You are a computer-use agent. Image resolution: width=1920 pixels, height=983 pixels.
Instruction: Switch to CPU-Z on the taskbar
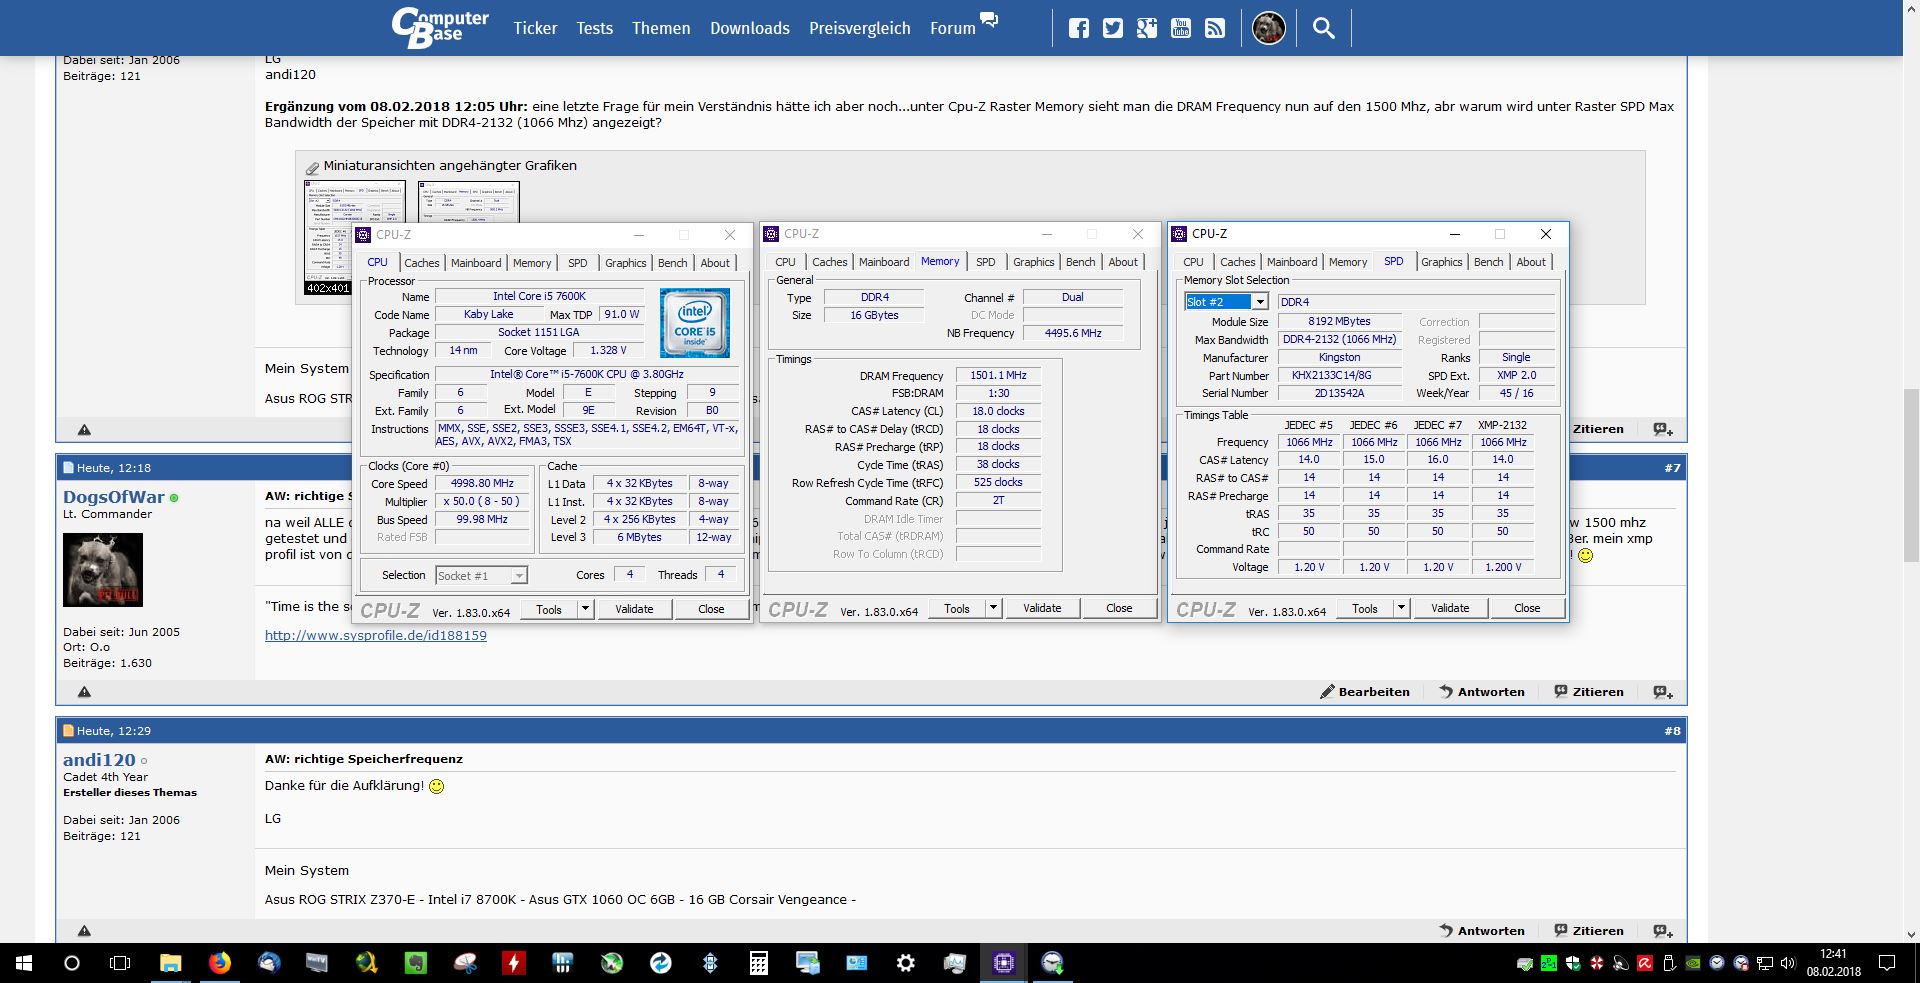tap(1003, 963)
